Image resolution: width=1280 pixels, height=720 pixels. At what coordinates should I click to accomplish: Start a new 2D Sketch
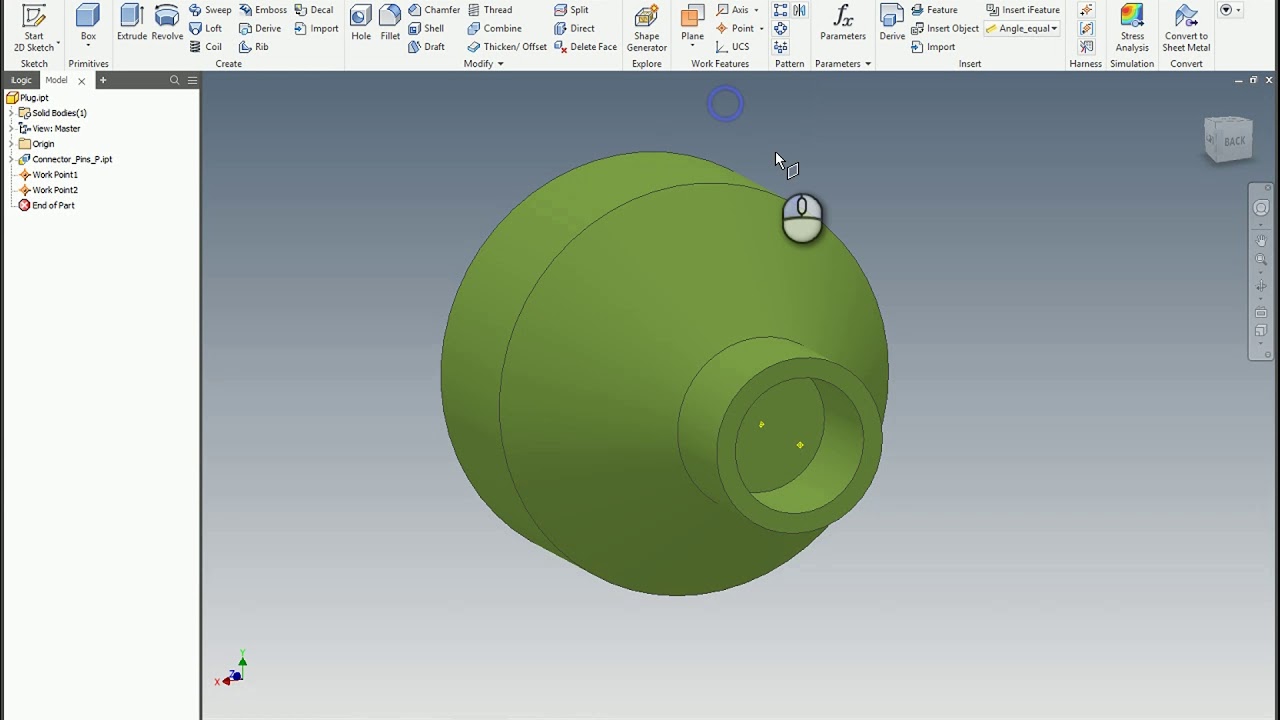coord(34,28)
